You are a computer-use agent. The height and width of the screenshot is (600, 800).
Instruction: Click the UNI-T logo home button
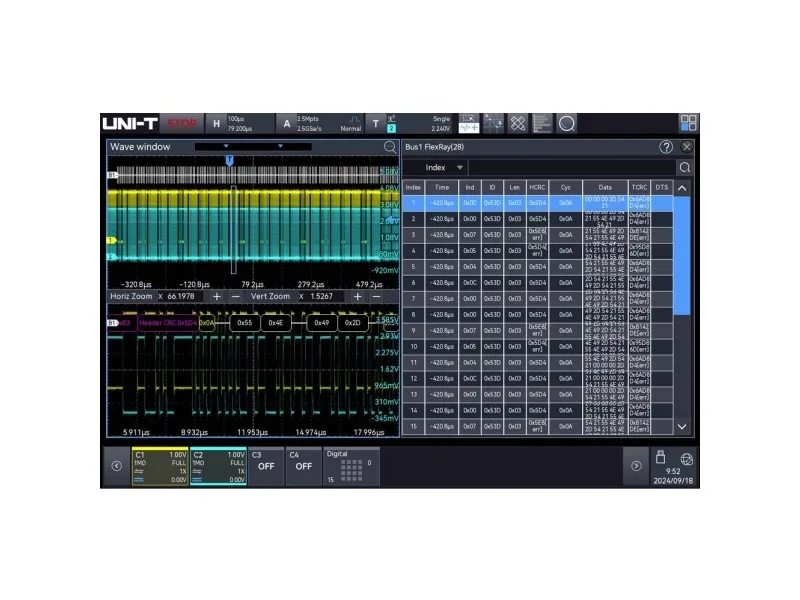(130, 123)
